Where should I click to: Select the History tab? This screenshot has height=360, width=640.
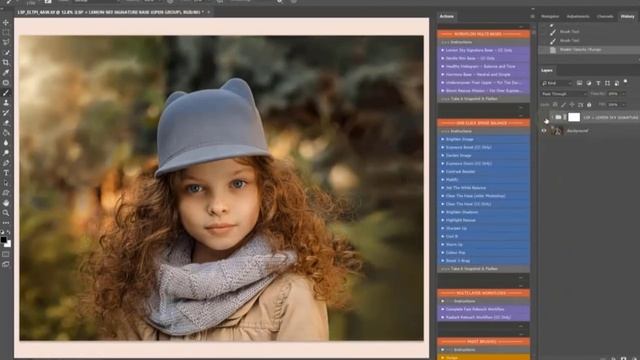tap(628, 16)
